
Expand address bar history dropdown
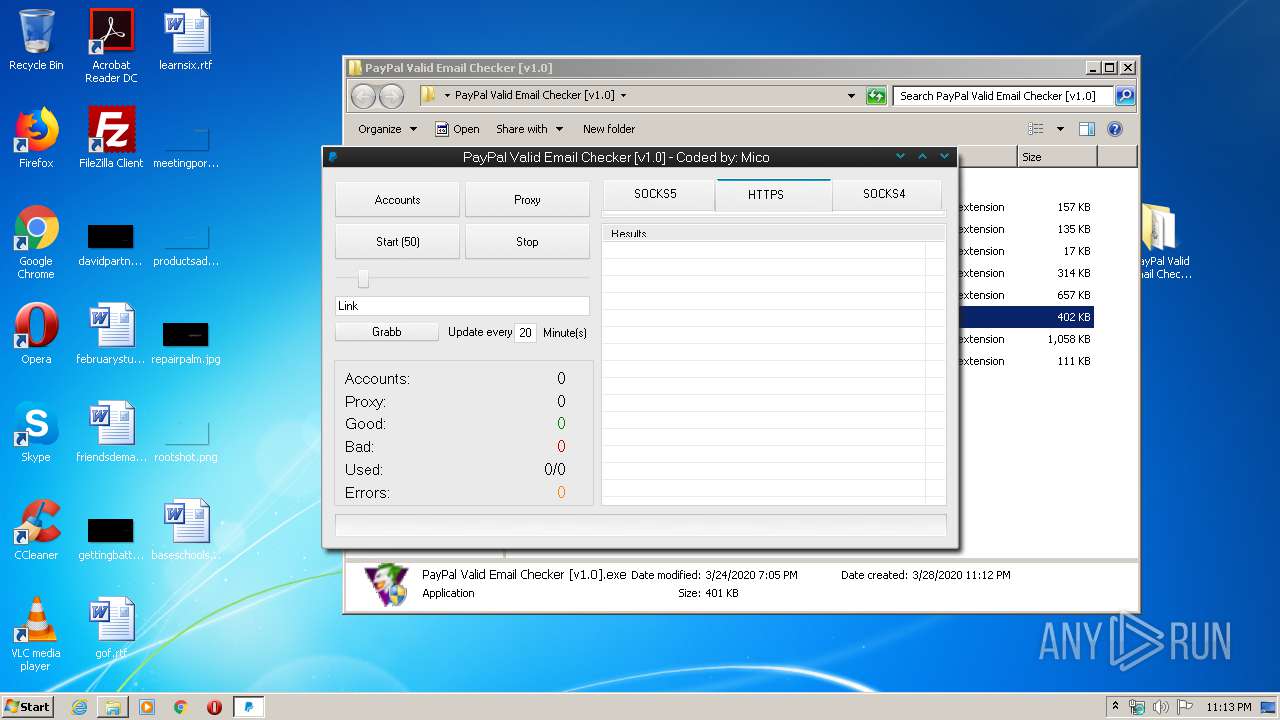pyautogui.click(x=851, y=96)
